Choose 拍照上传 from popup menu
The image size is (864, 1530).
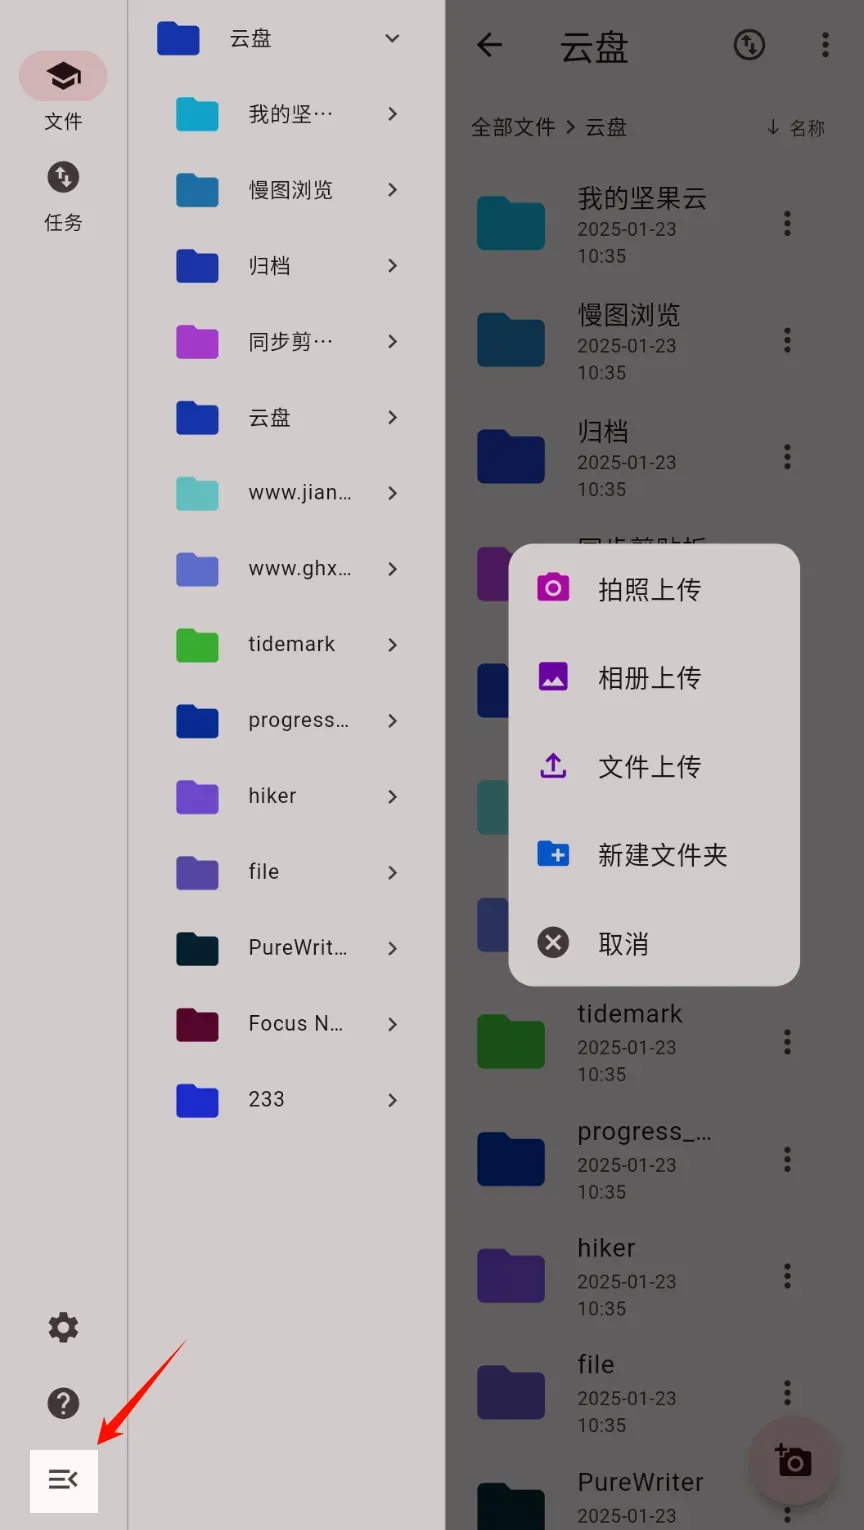[x=654, y=589]
